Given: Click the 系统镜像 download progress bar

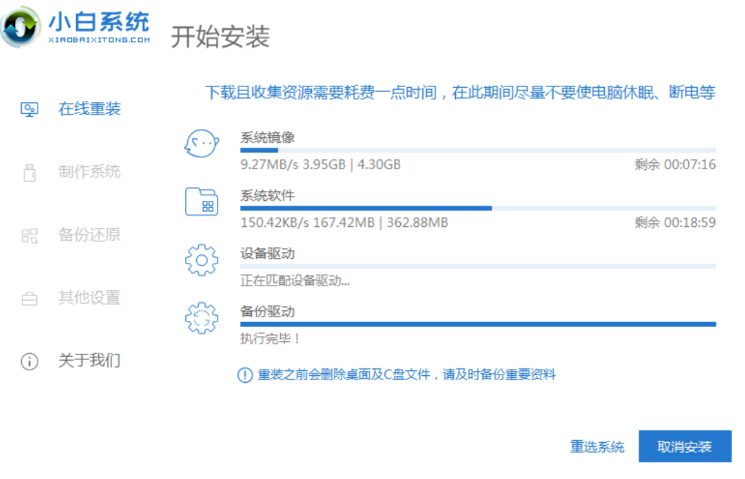Looking at the screenshot, I should click(478, 150).
